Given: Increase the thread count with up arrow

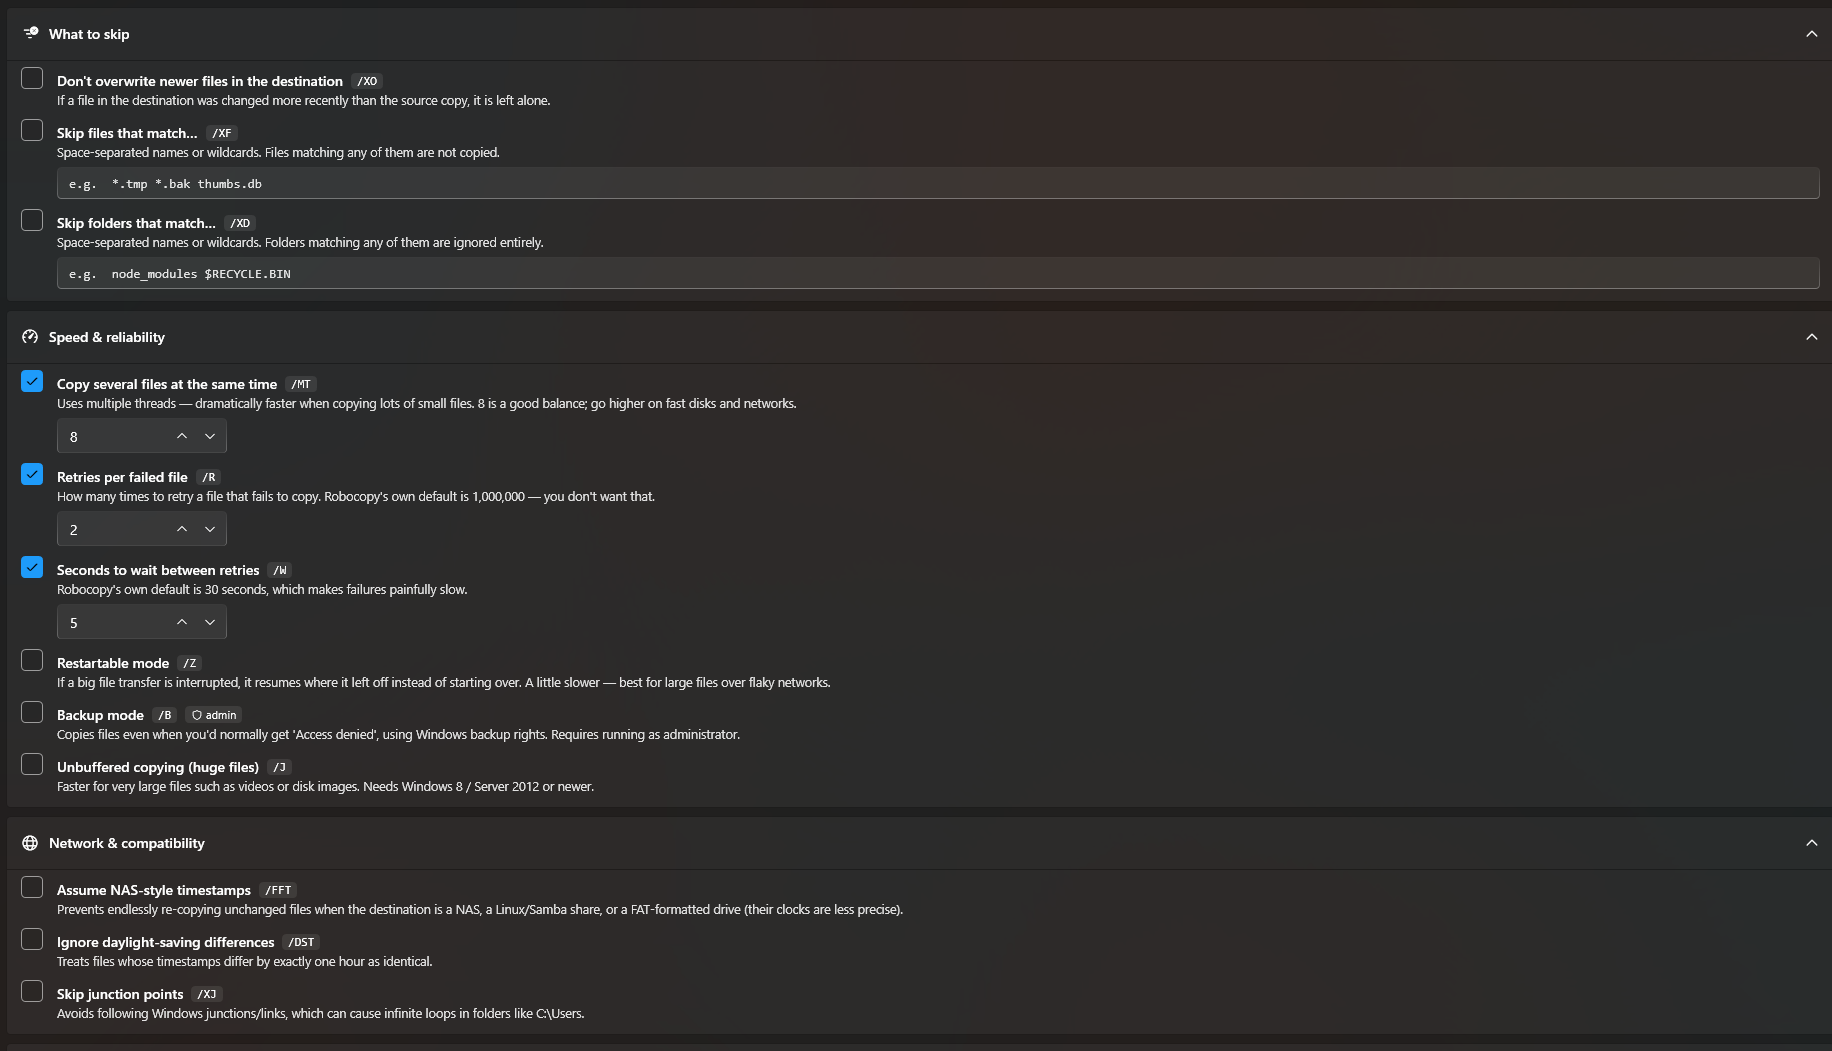Looking at the screenshot, I should point(182,436).
